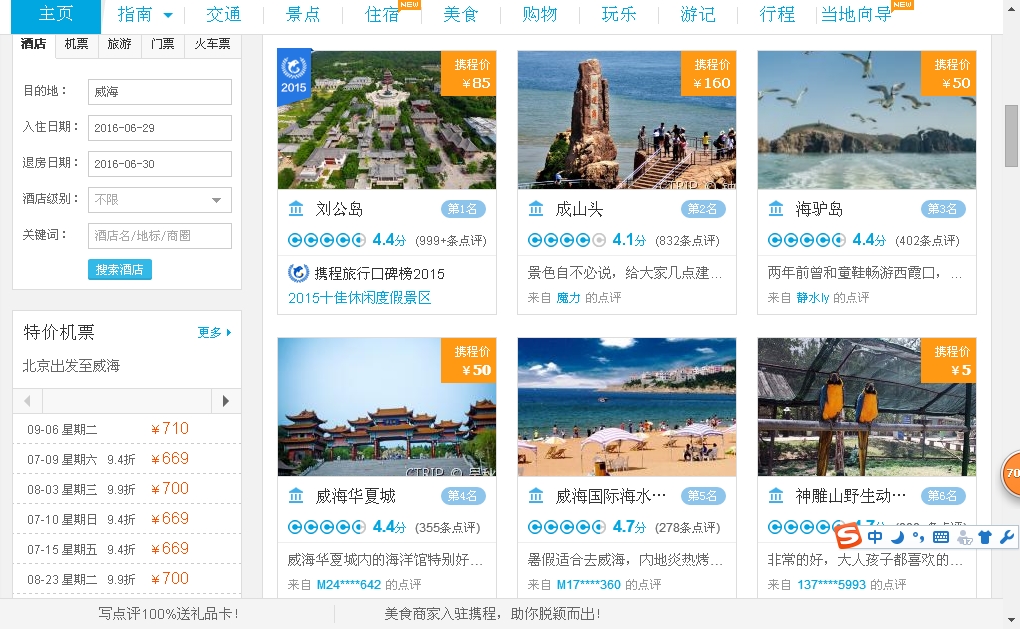Toggle Chinese punctuation mode on IME bar
This screenshot has width=1020, height=629.
coord(917,538)
